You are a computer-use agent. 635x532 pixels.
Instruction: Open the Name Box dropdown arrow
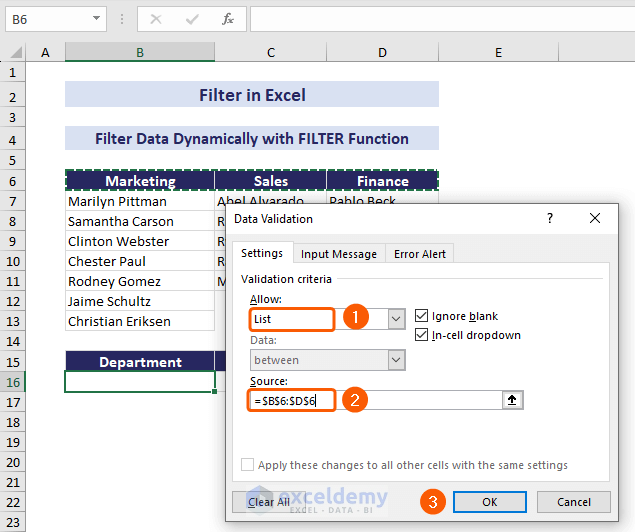96,19
